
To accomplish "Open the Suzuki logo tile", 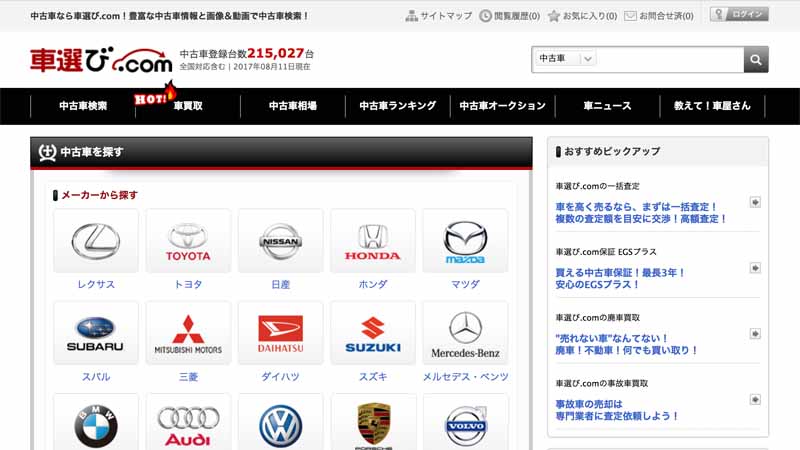I will [373, 333].
